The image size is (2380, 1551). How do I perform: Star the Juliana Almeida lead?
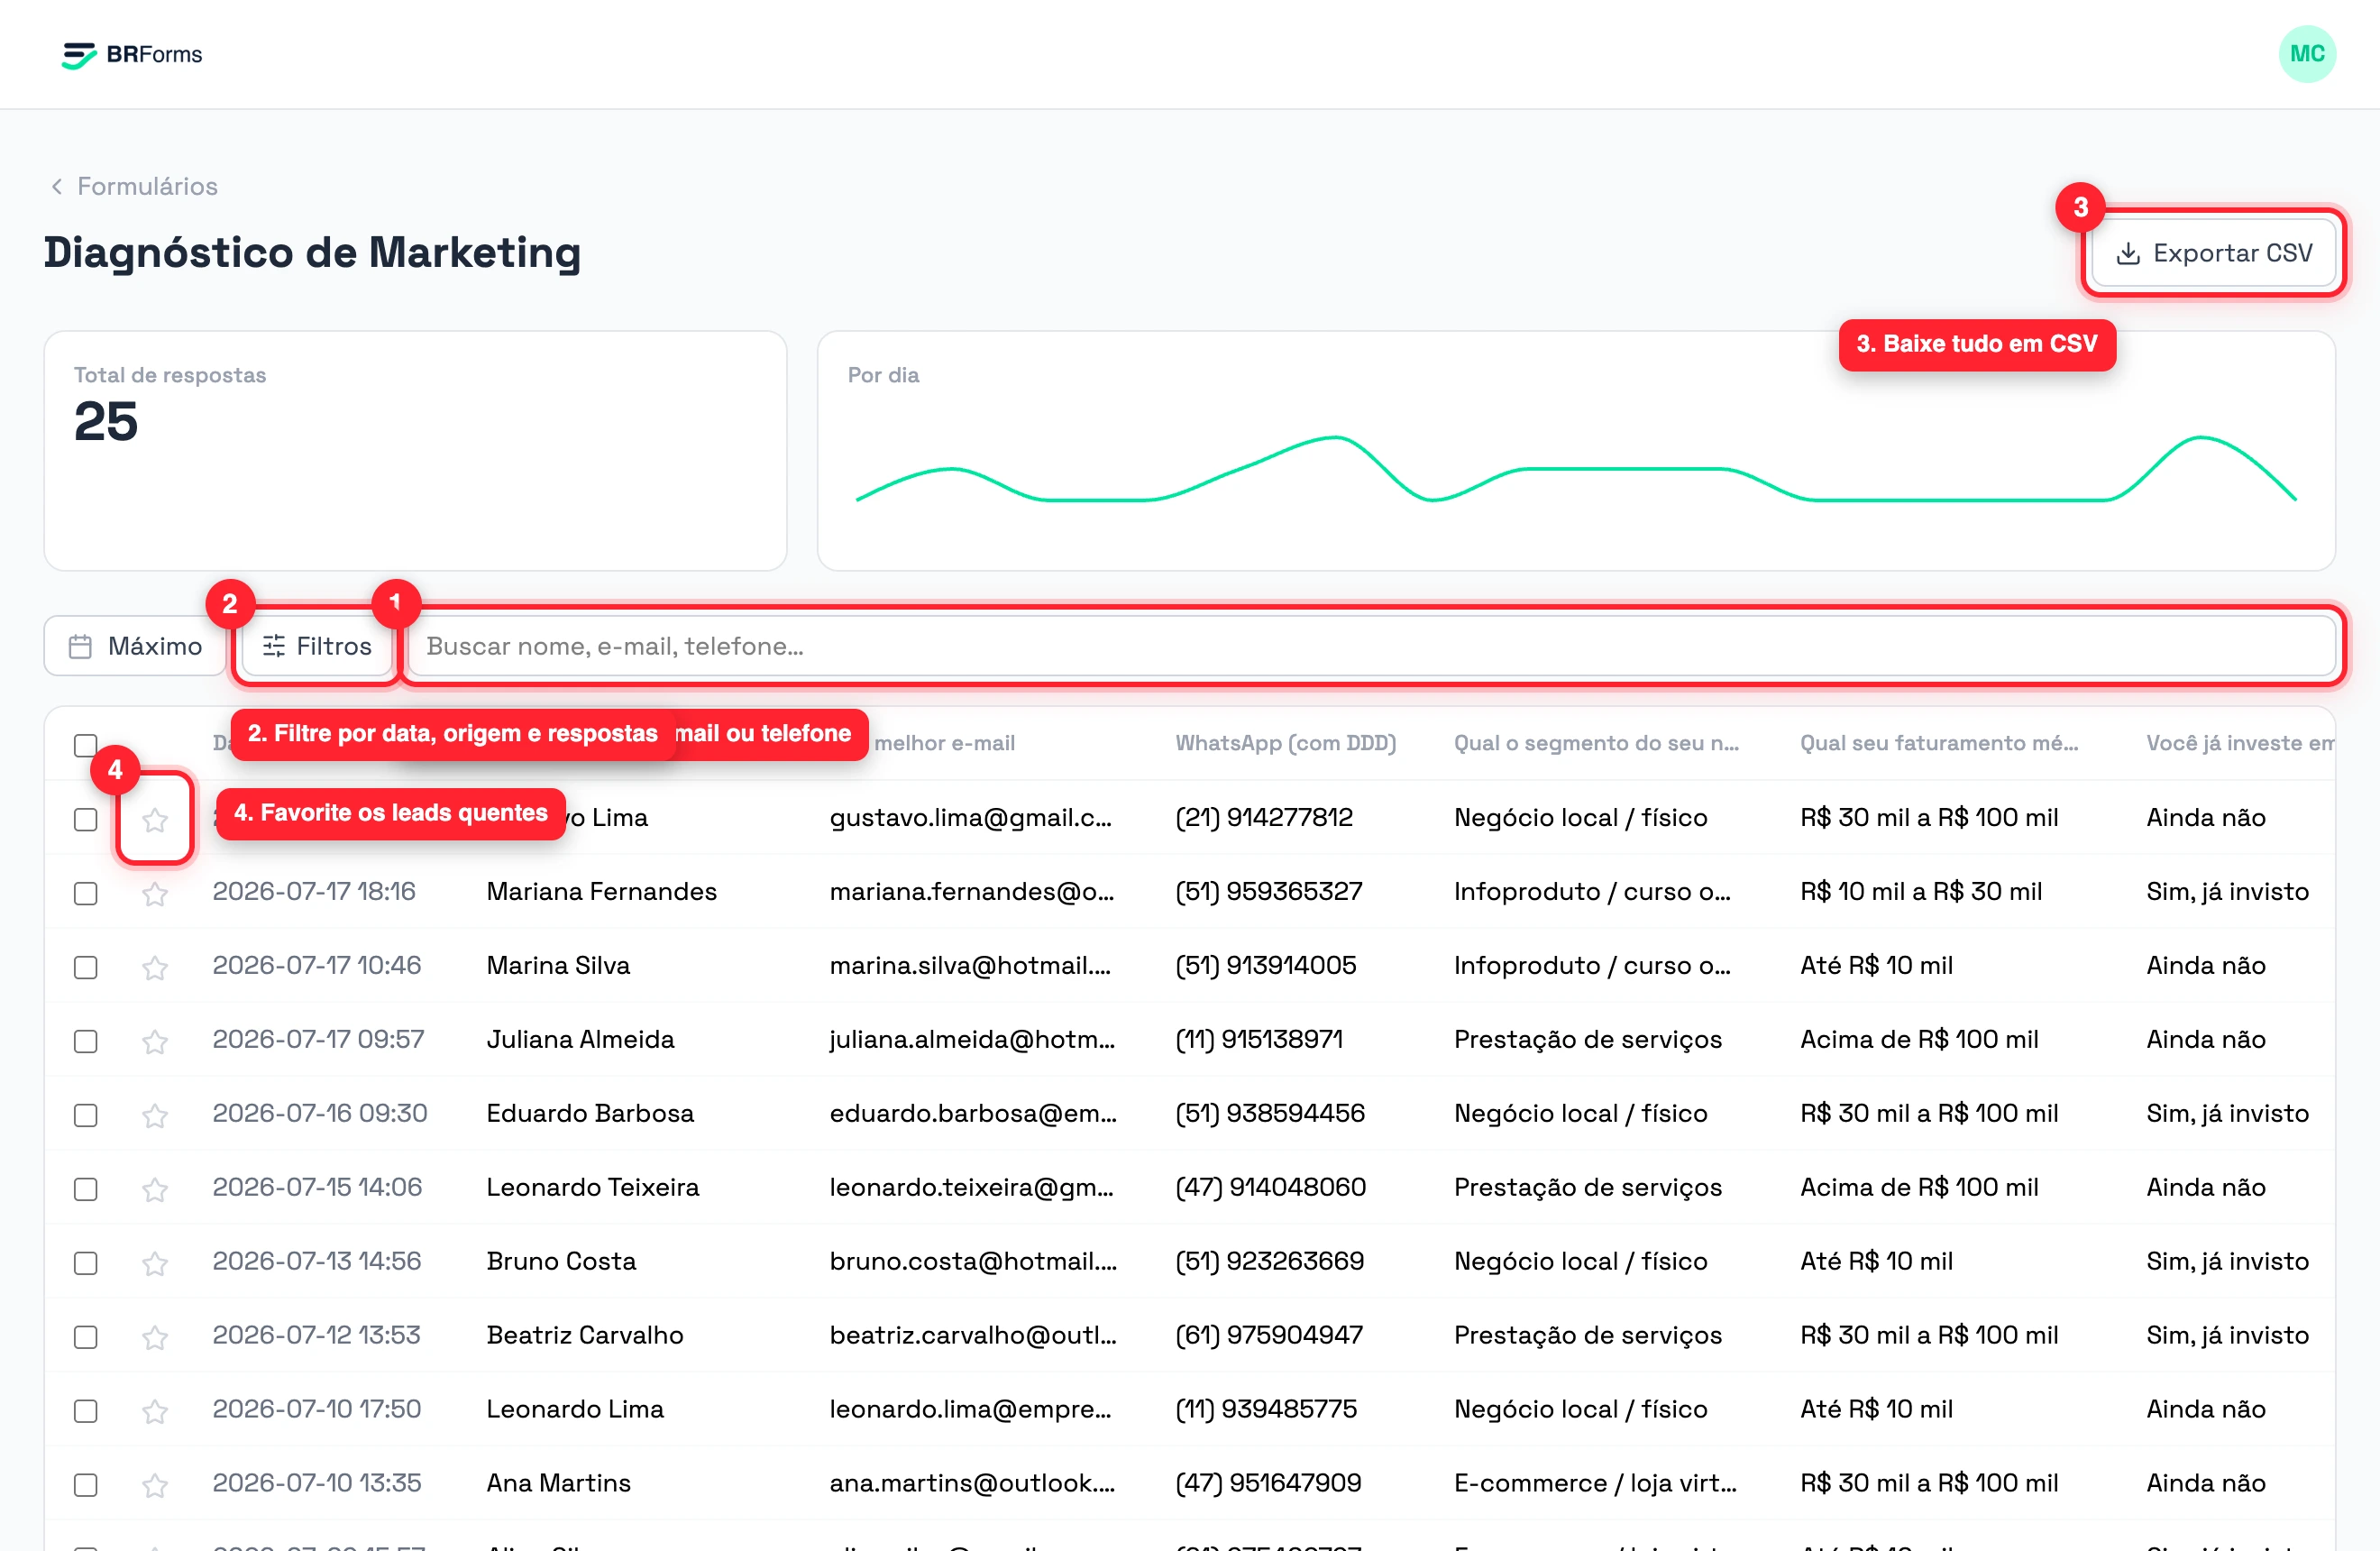[x=155, y=1042]
